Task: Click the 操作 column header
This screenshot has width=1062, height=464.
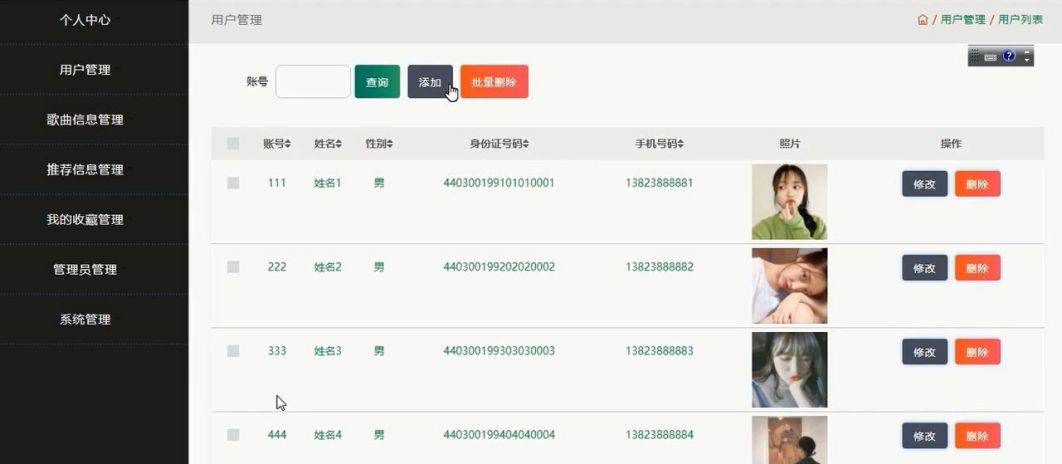Action: pos(951,144)
